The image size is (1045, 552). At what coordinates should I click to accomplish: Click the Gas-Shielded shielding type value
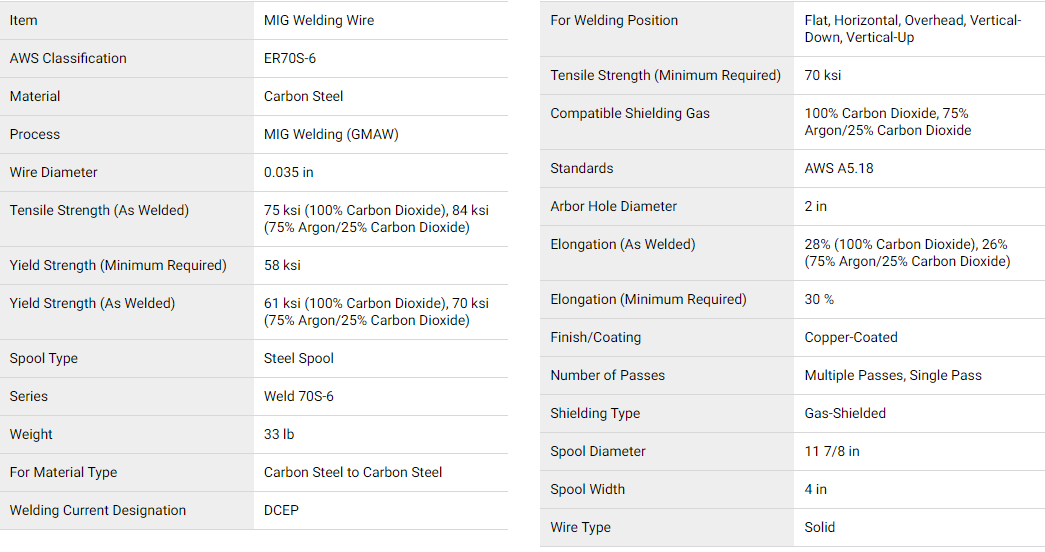(x=845, y=414)
